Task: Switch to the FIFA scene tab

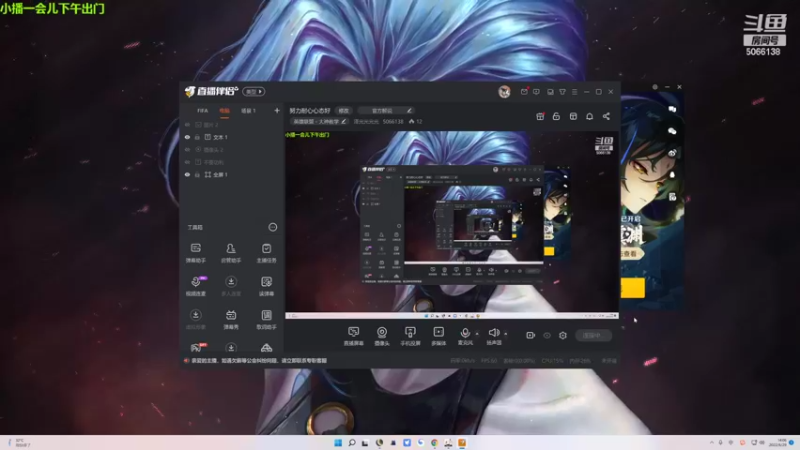Action: tap(203, 111)
